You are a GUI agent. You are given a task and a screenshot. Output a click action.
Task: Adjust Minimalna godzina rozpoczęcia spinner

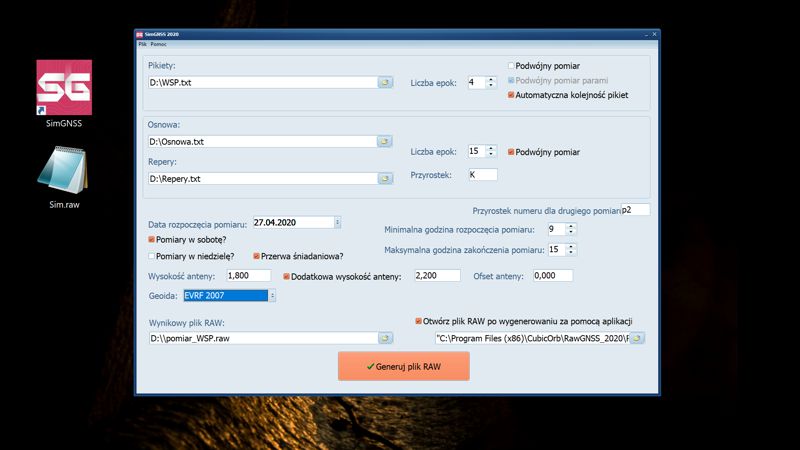[571, 230]
